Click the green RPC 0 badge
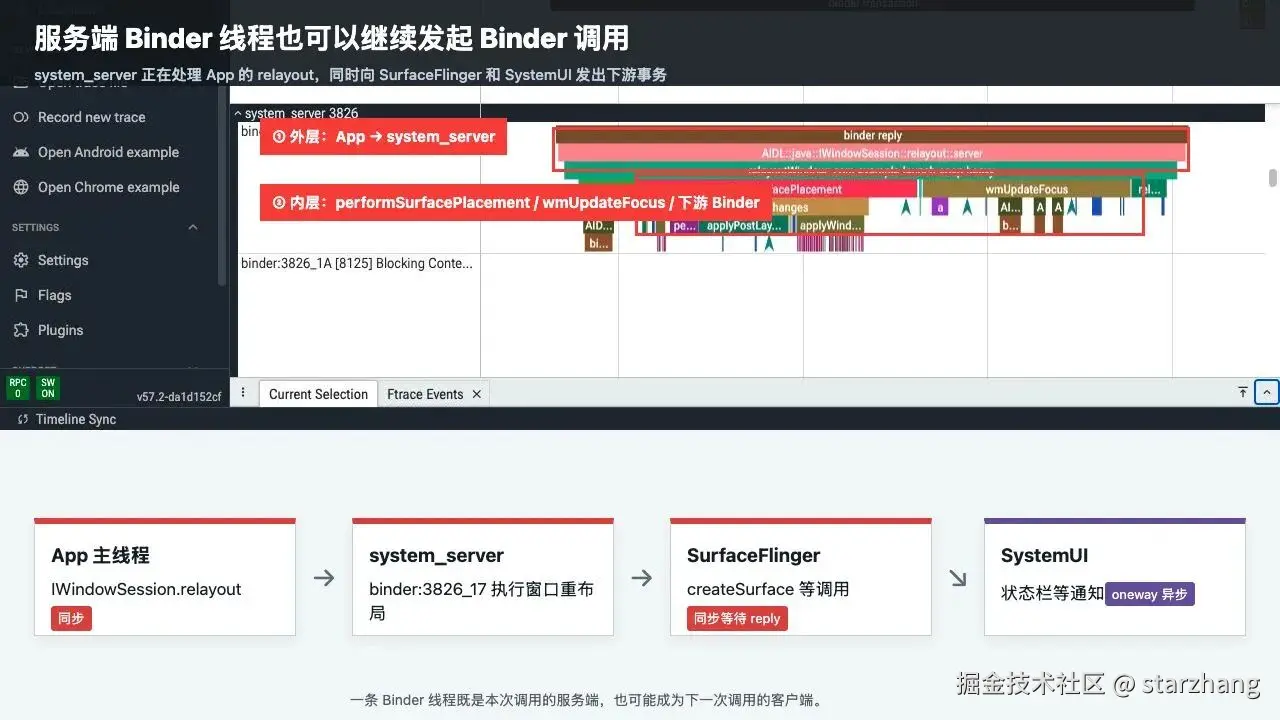Viewport: 1280px width, 720px height. pyautogui.click(x=17, y=388)
